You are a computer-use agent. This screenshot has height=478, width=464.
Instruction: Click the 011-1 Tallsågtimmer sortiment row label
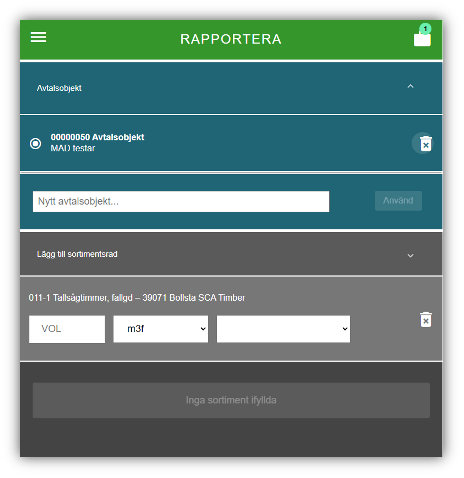click(137, 298)
